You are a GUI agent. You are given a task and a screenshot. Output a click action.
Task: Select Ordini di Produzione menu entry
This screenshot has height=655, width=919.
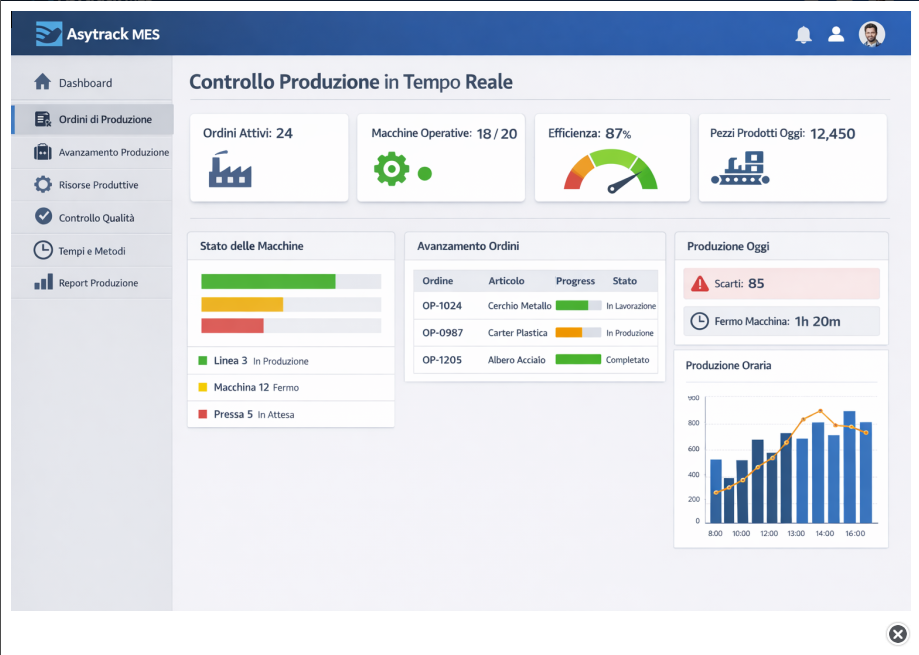coord(92,119)
